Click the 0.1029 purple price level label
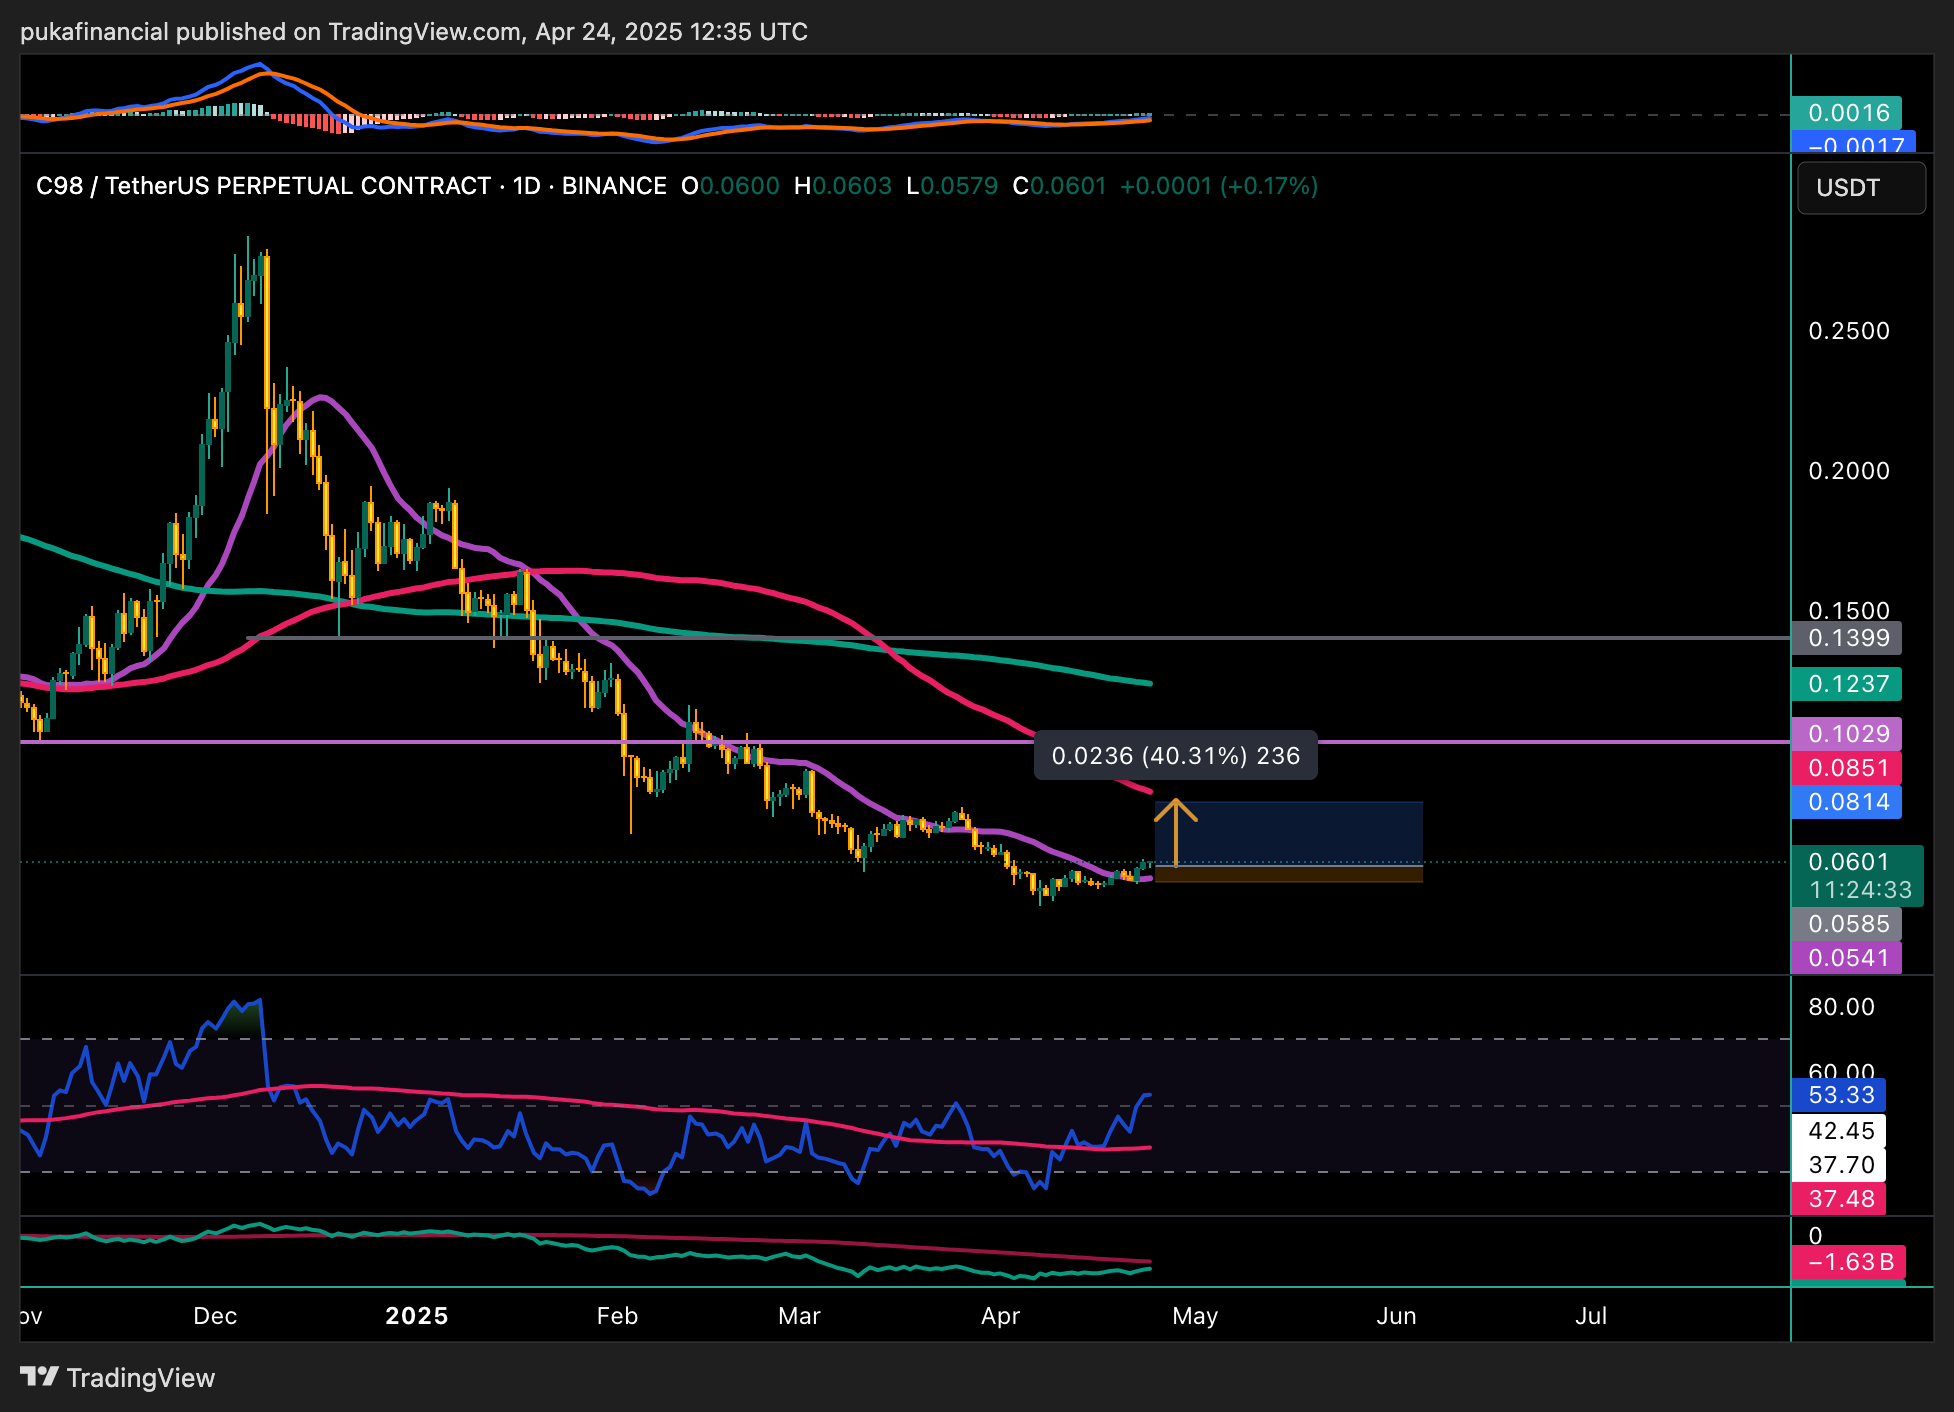 [x=1846, y=734]
